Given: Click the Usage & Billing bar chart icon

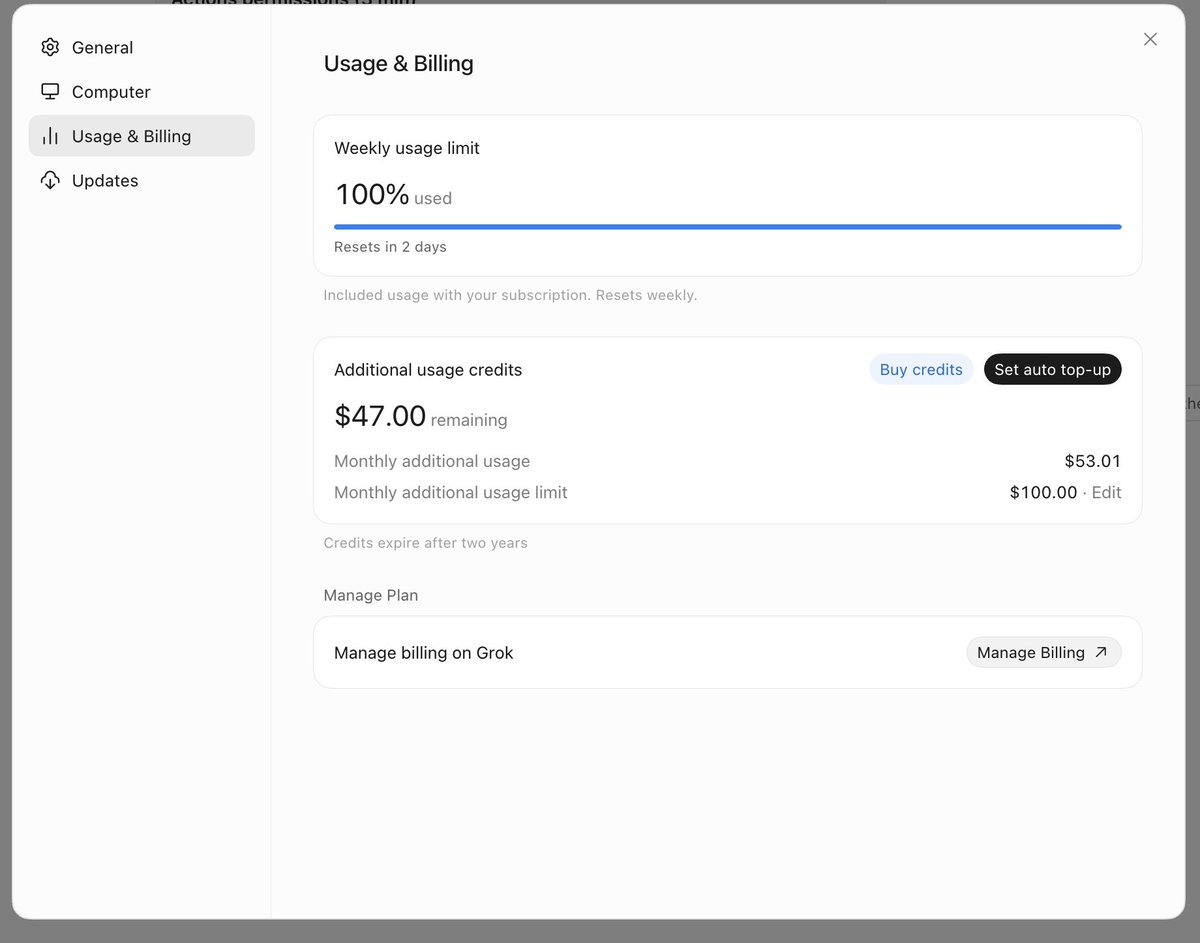Looking at the screenshot, I should pyautogui.click(x=50, y=136).
